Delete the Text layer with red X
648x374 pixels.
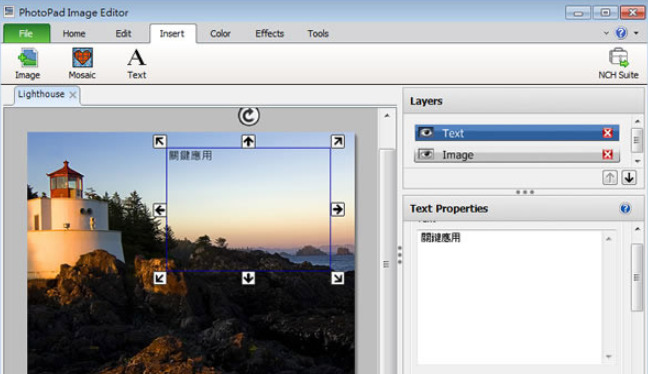(608, 133)
